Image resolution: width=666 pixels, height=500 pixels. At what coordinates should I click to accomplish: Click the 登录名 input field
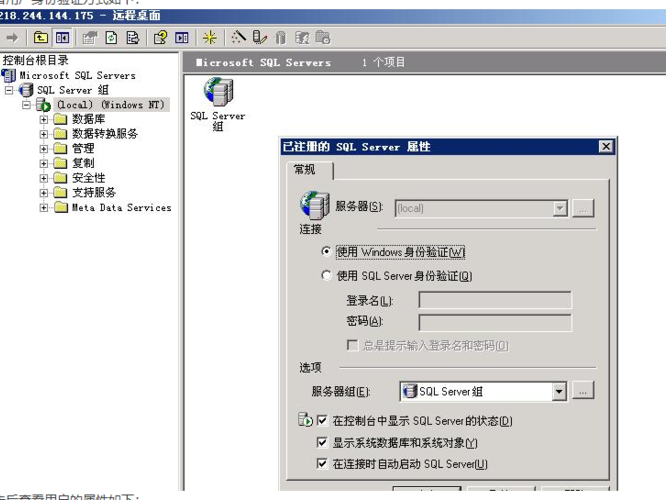[x=495, y=300]
